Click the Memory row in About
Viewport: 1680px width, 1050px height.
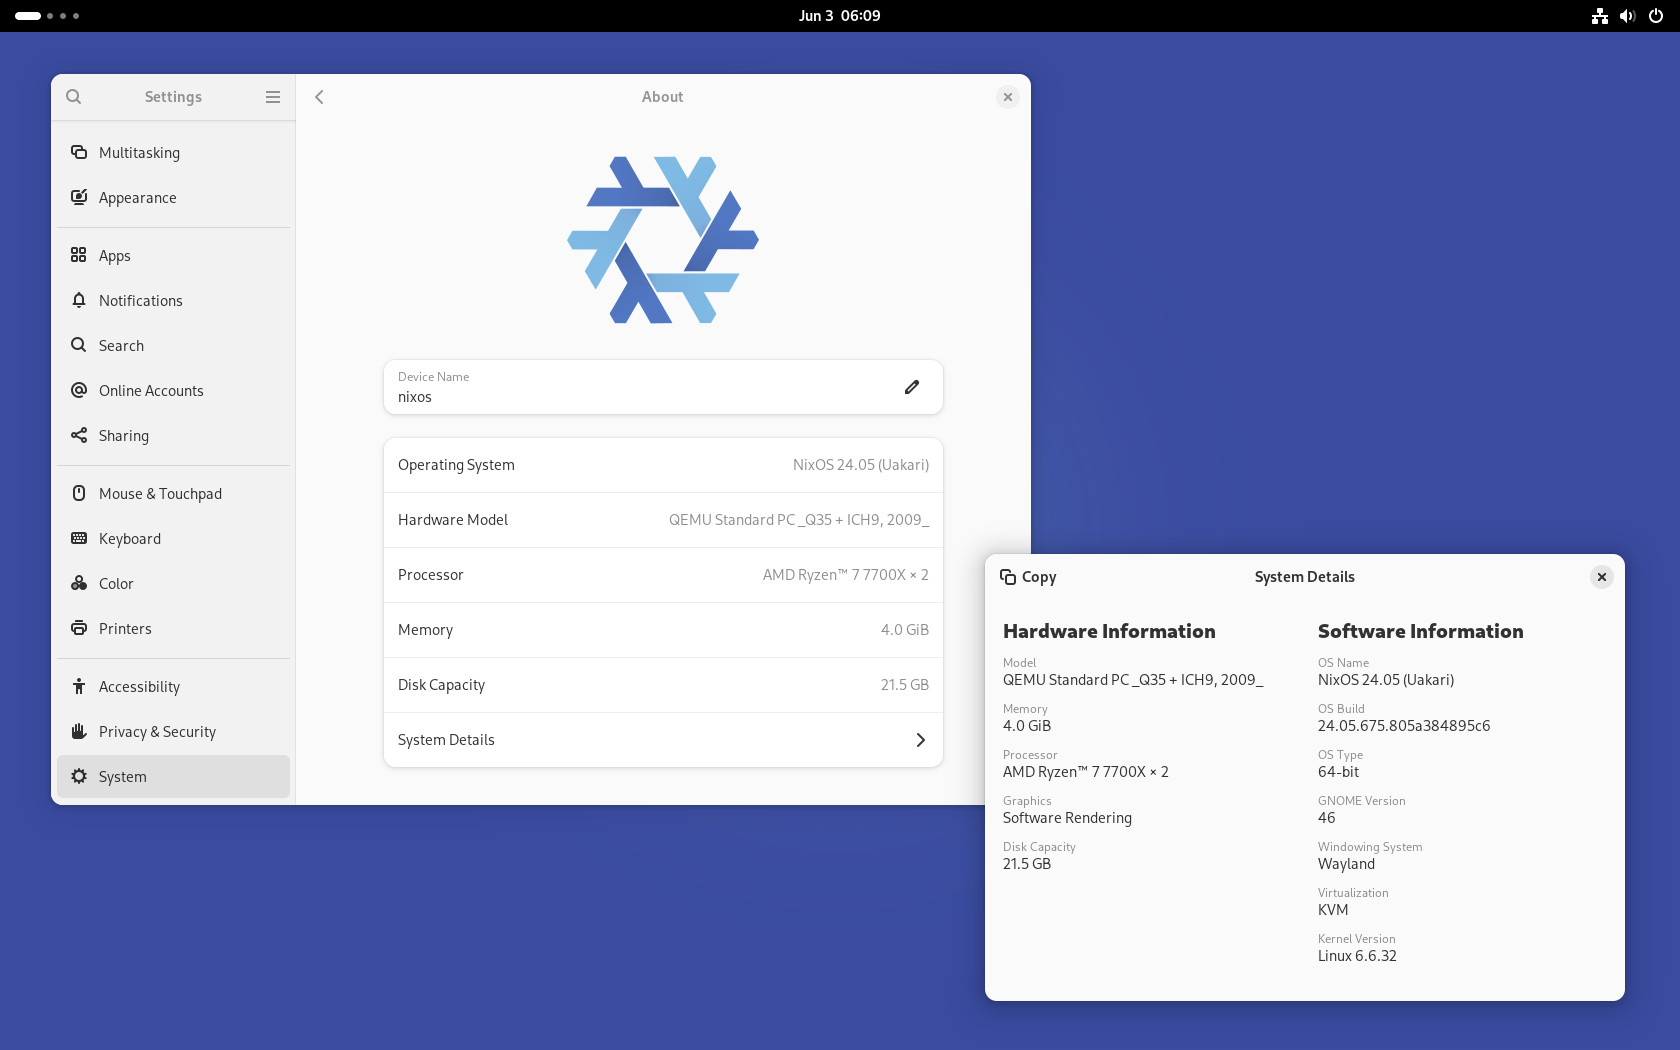click(x=663, y=630)
